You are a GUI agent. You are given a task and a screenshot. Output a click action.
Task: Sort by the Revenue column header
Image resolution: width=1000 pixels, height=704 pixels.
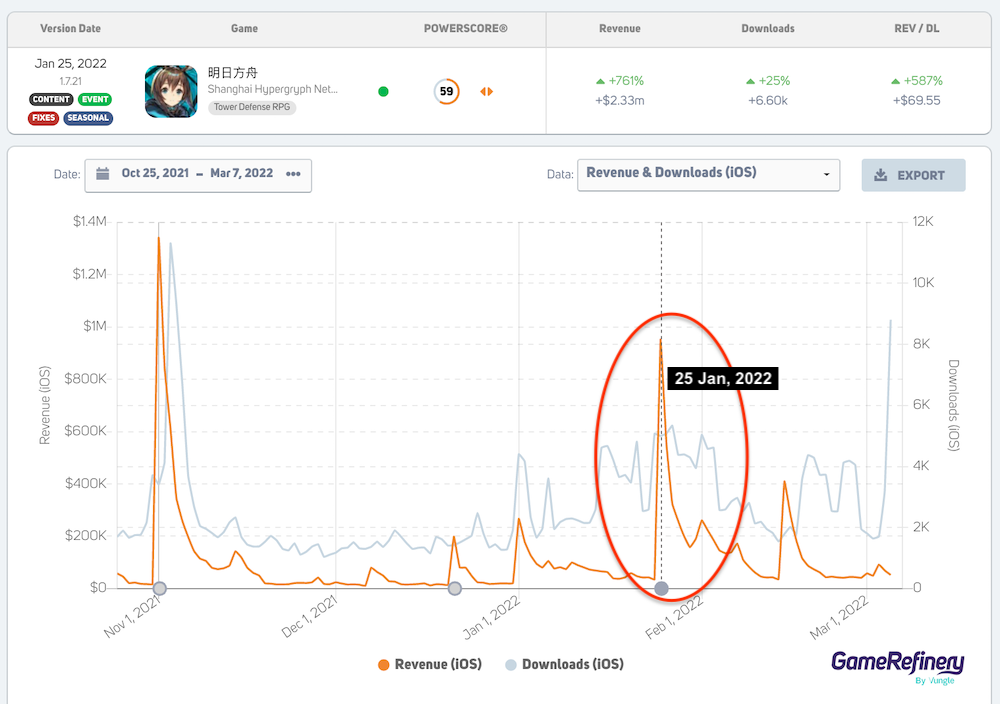coord(620,28)
